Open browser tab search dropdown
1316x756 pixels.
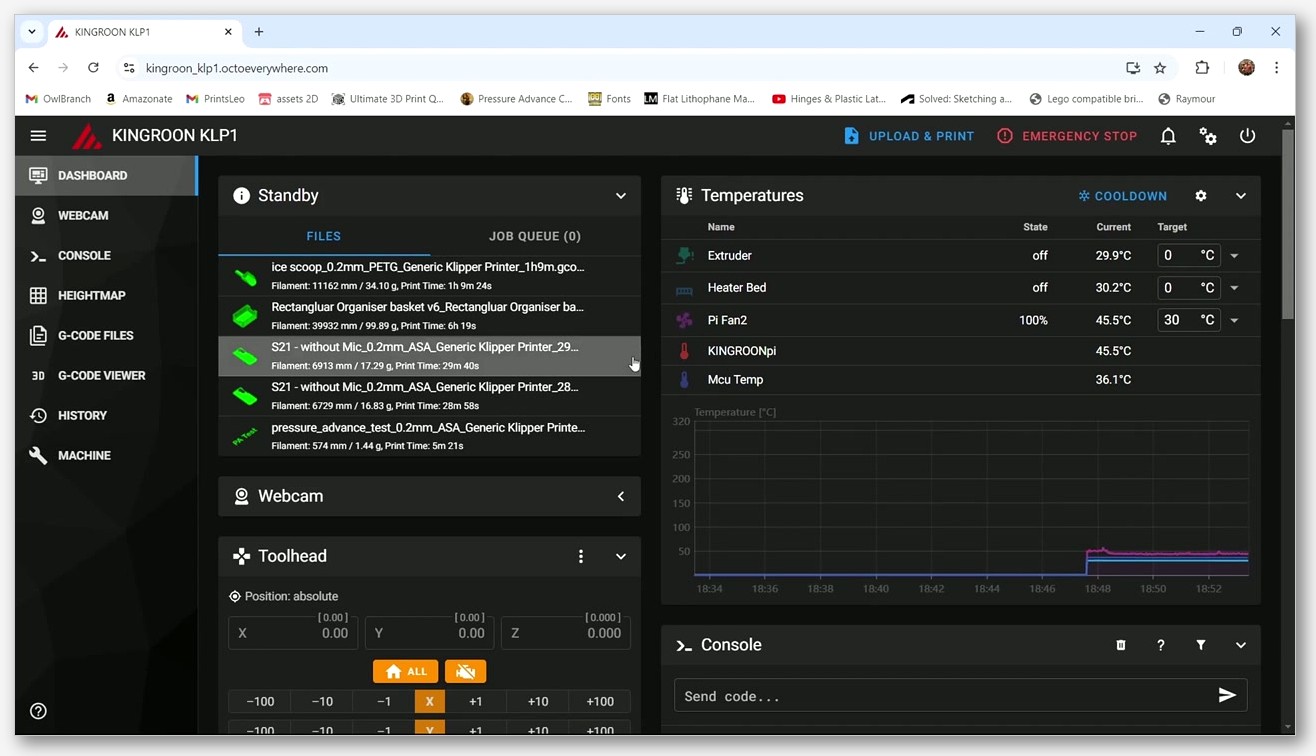(x=32, y=32)
